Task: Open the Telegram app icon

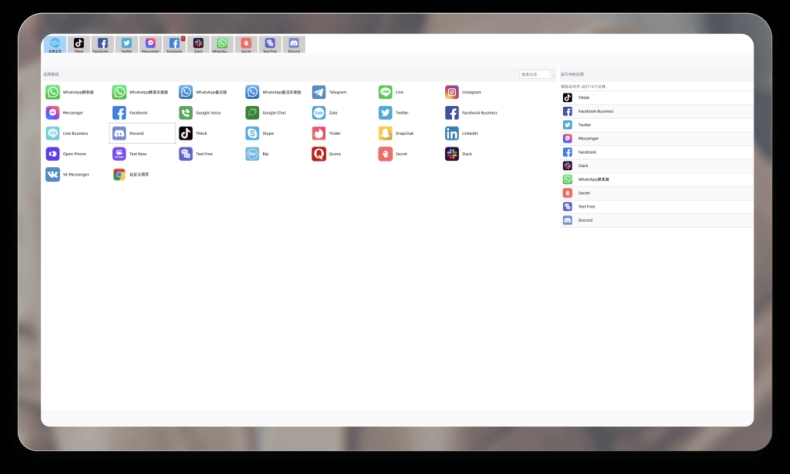Action: pyautogui.click(x=319, y=92)
